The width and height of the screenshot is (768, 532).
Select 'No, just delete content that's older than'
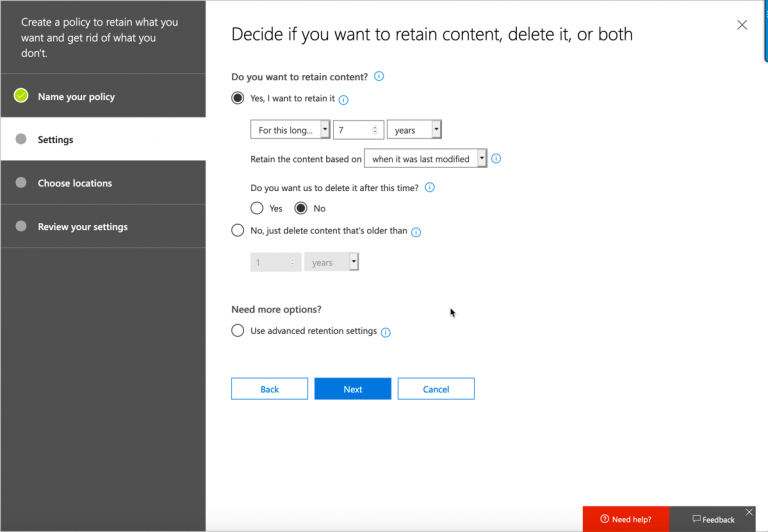pos(238,230)
